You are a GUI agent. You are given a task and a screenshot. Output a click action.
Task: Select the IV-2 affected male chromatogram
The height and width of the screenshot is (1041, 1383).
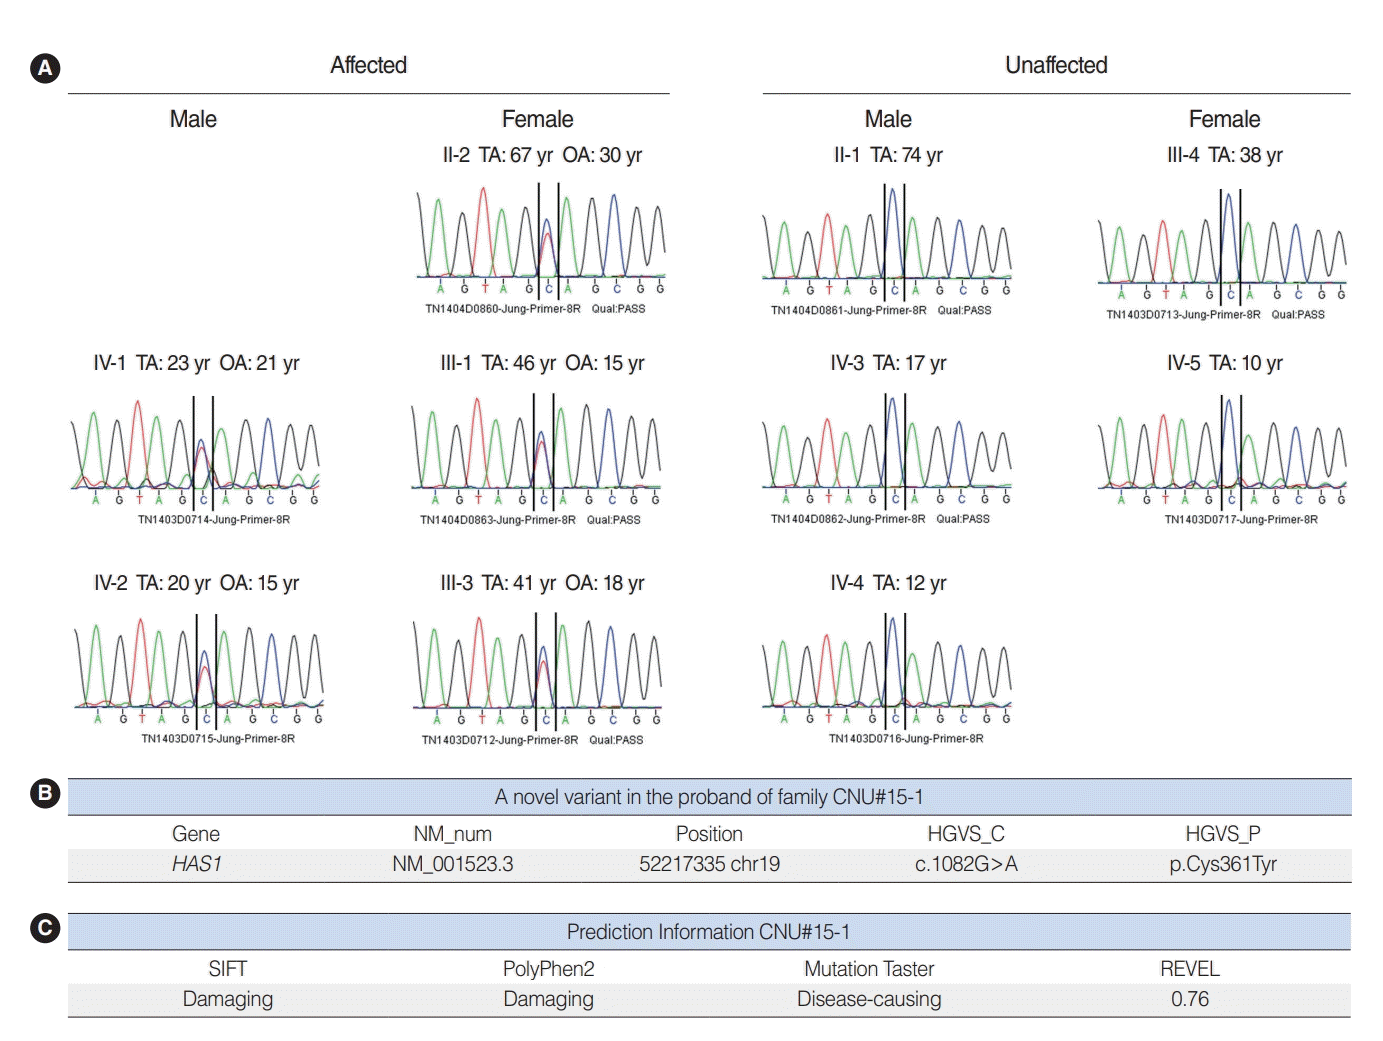click(x=198, y=669)
